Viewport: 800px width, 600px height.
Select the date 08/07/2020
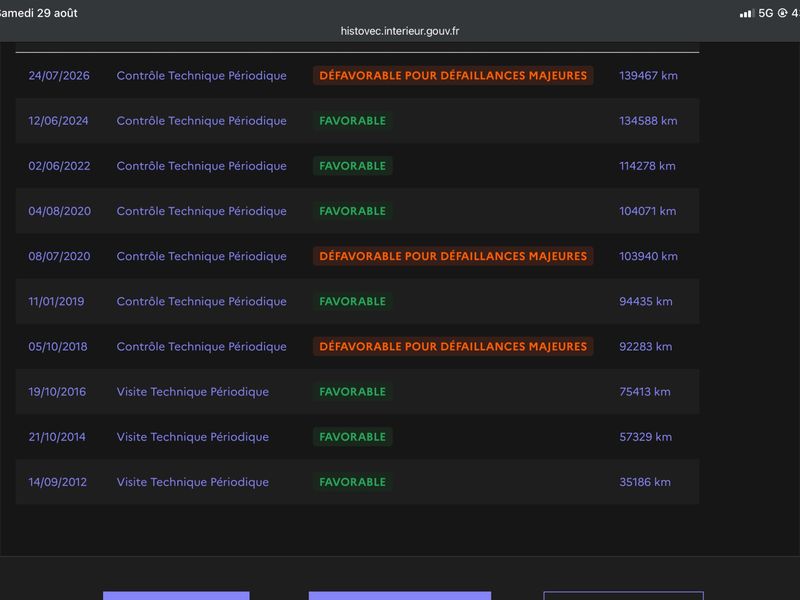click(59, 256)
